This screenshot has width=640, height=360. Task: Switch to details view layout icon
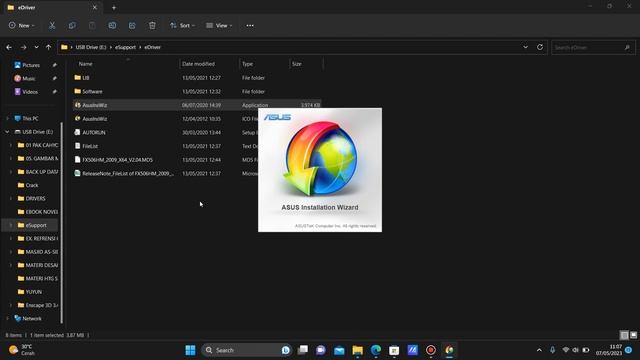(x=624, y=335)
